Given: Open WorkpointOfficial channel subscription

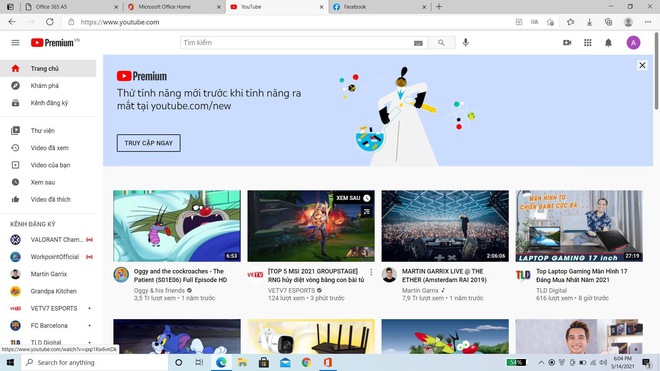Looking at the screenshot, I should coord(48,257).
